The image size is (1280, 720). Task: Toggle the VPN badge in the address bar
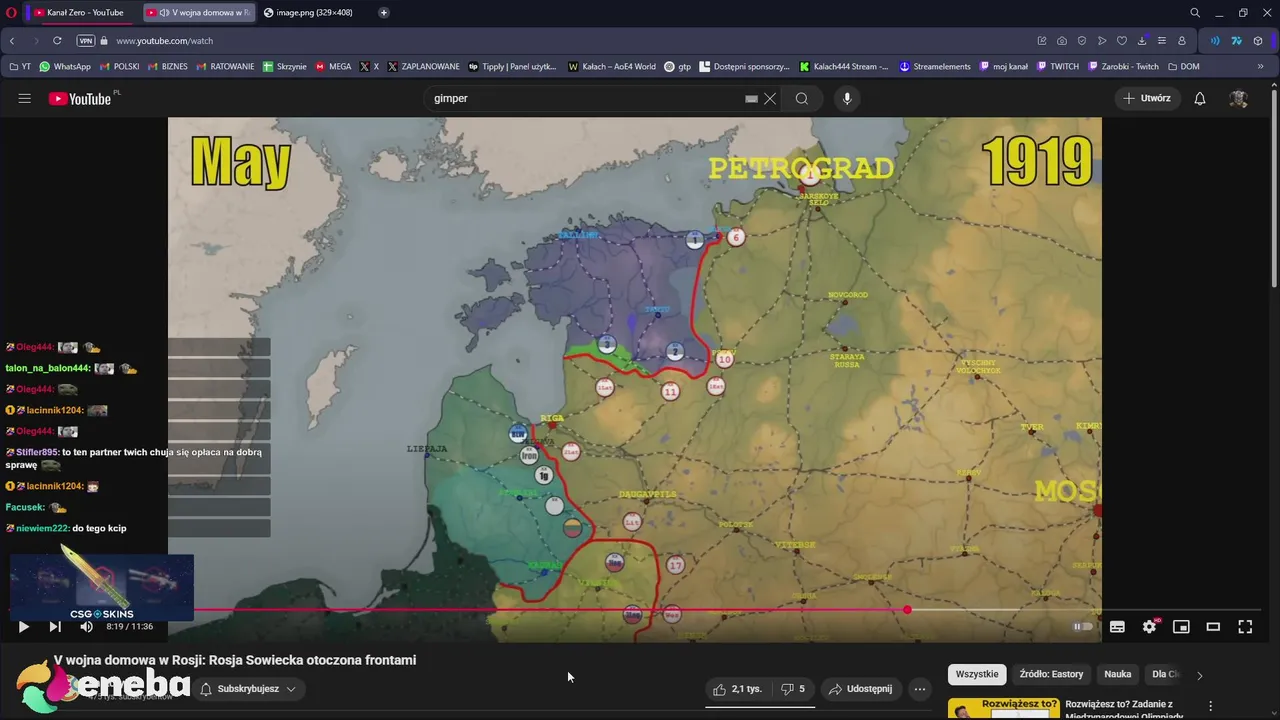coord(86,41)
